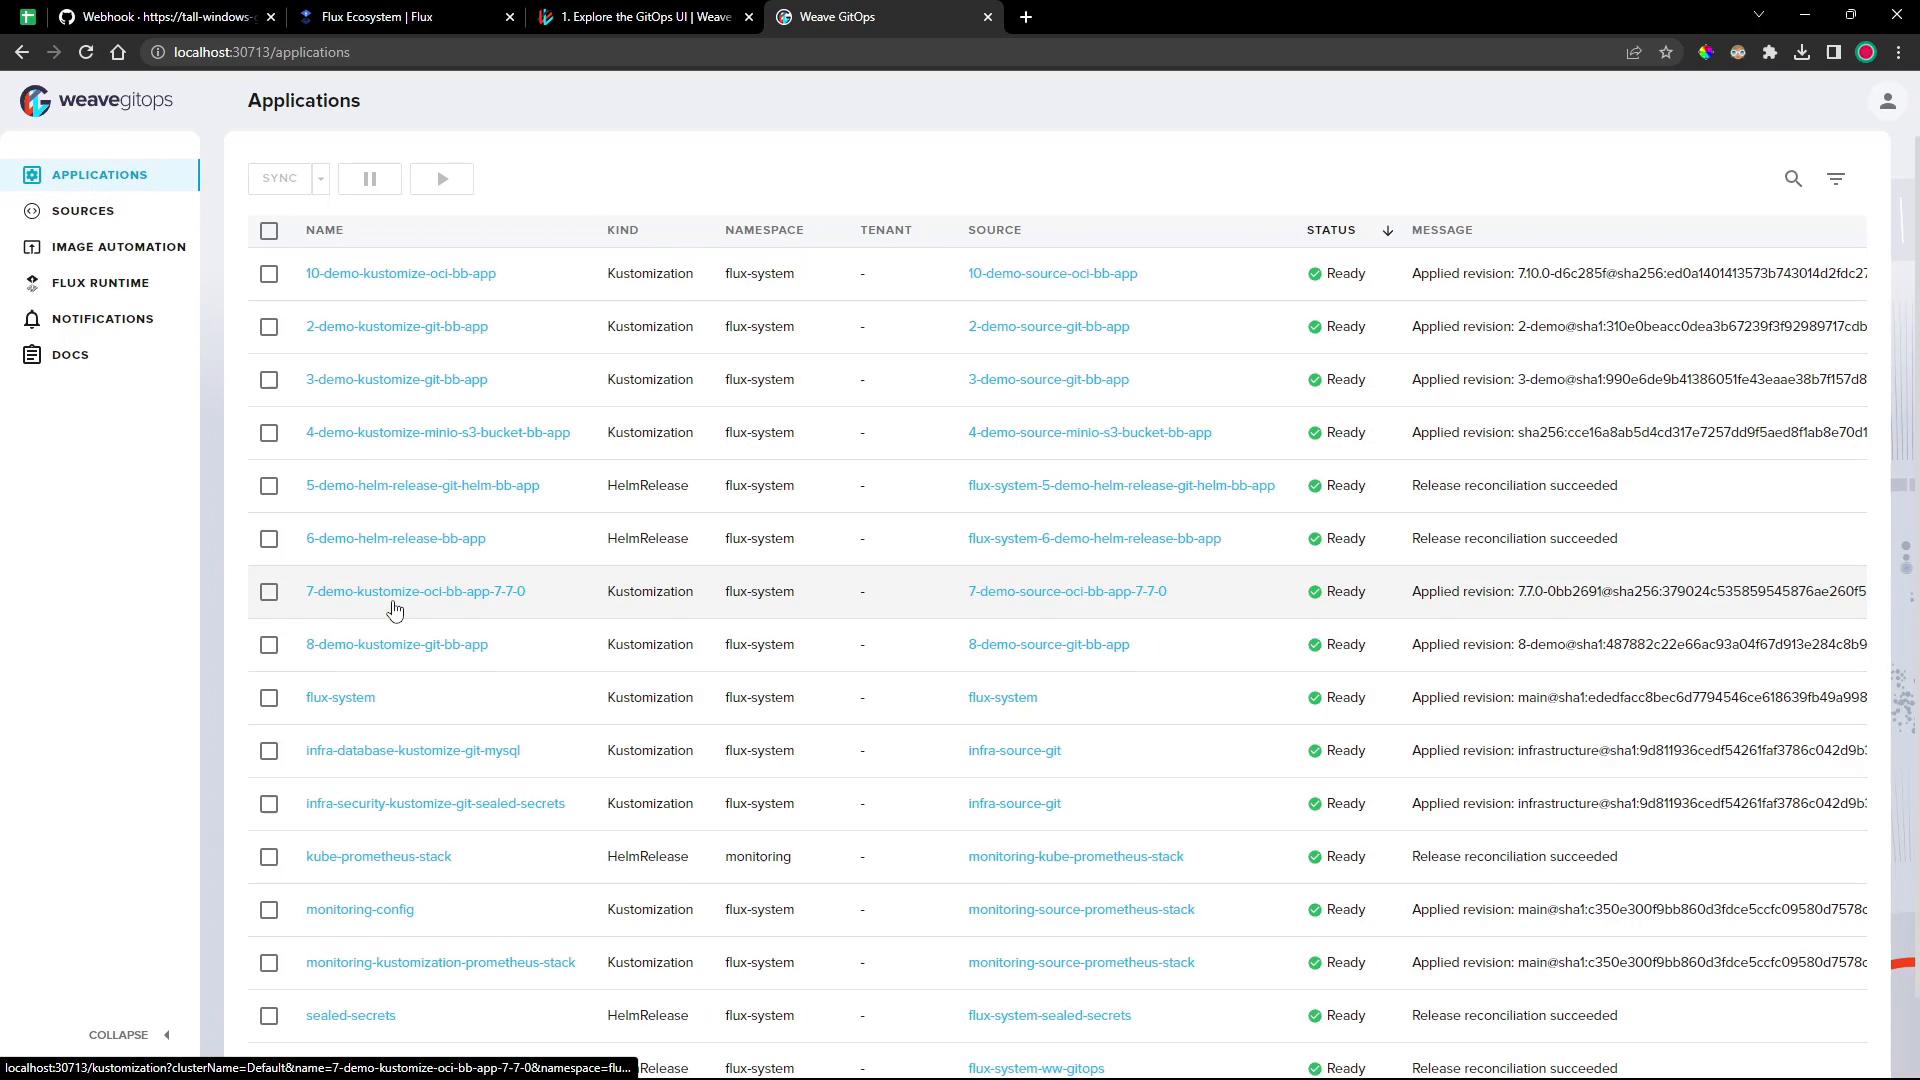Viewport: 1920px width, 1080px height.
Task: Switch to Explore the GitOps UI tab
Action: (646, 17)
